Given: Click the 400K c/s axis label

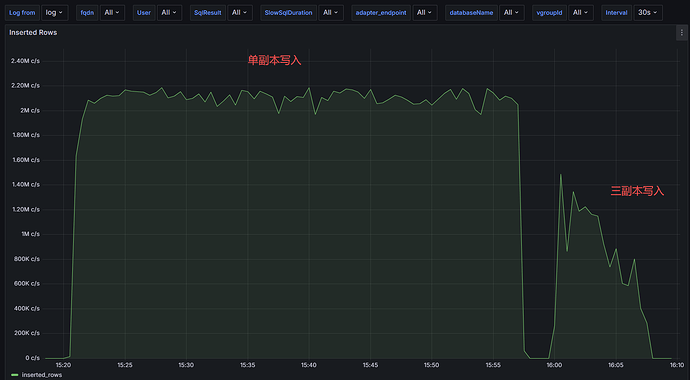Looking at the screenshot, I should point(27,308).
